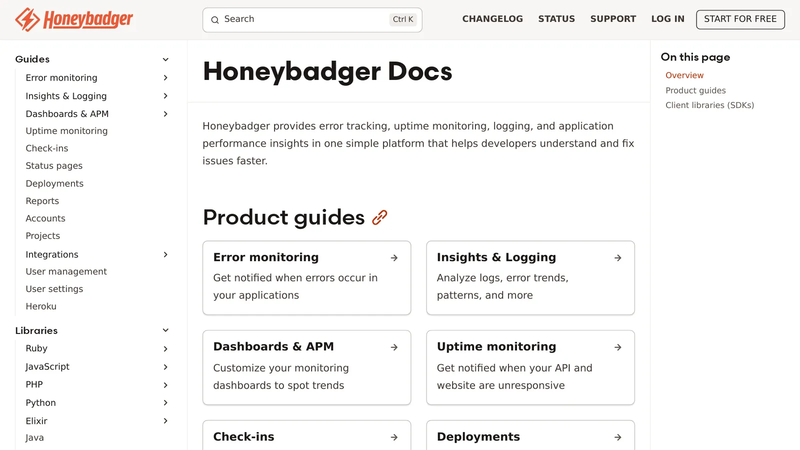Click the Honeybadger logo
This screenshot has width=800, height=450.
[74, 19]
